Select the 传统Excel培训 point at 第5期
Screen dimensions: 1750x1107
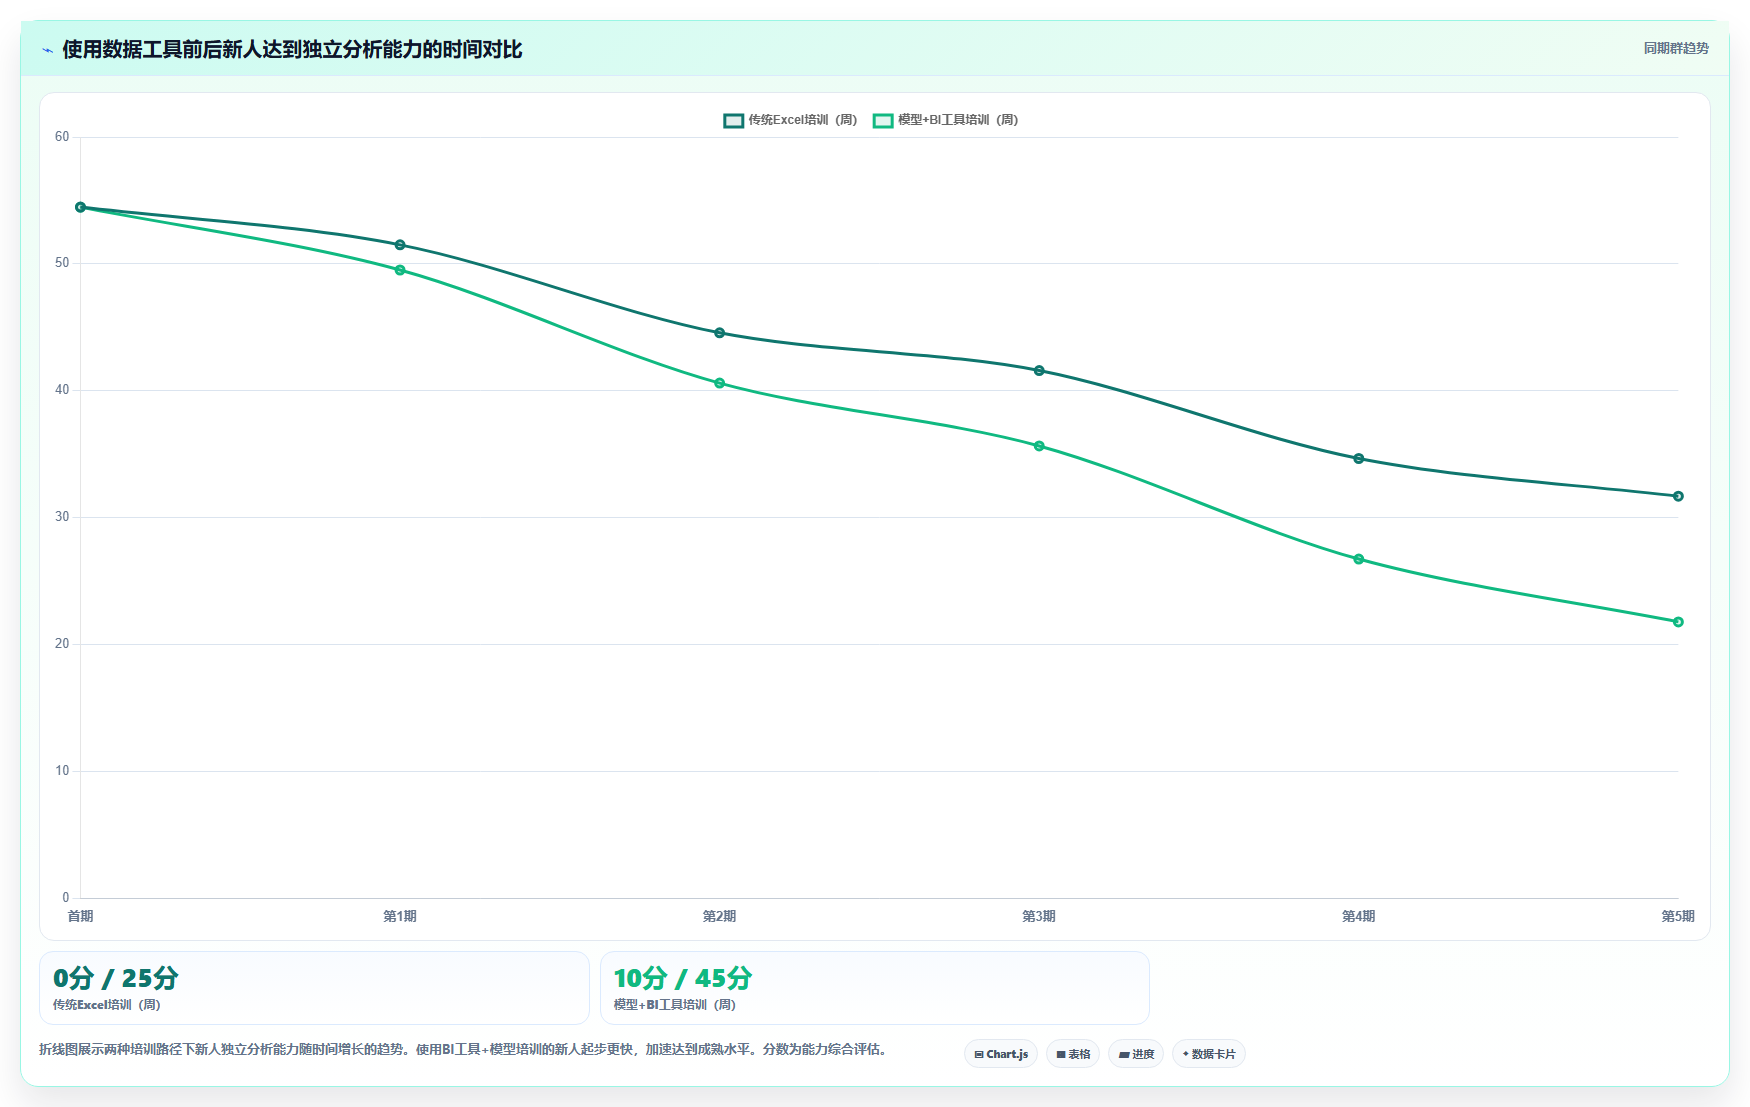pos(1678,496)
